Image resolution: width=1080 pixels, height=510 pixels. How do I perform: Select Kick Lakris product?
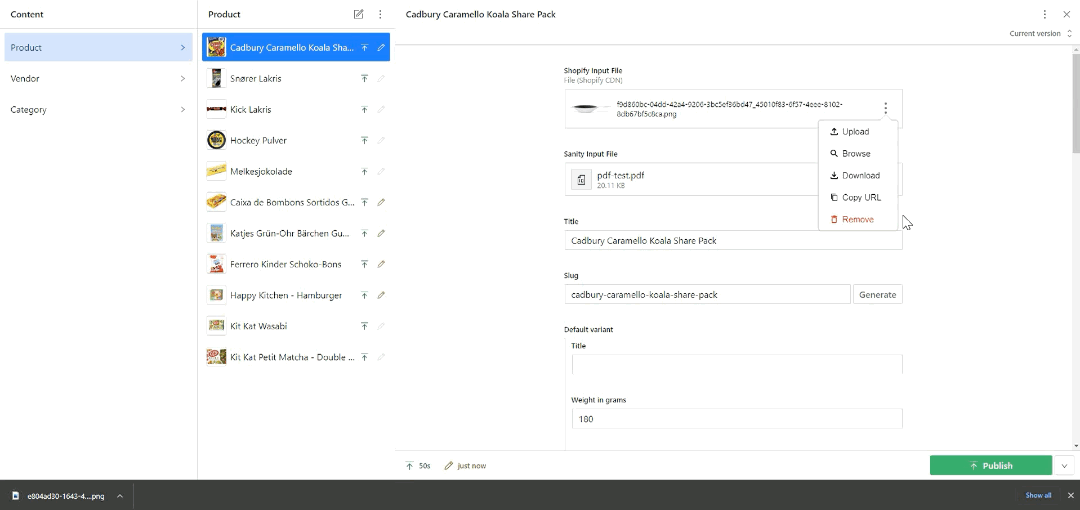tap(295, 110)
